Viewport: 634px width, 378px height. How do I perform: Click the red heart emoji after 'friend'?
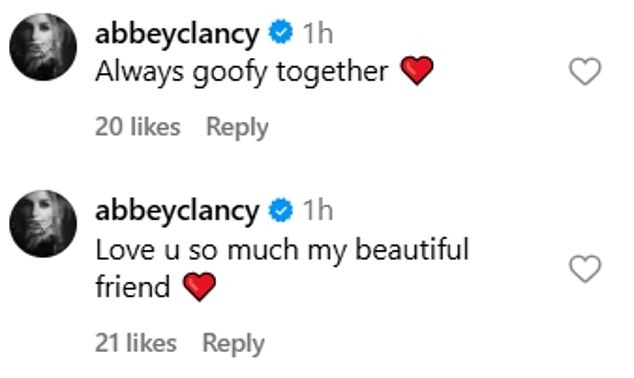[199, 286]
